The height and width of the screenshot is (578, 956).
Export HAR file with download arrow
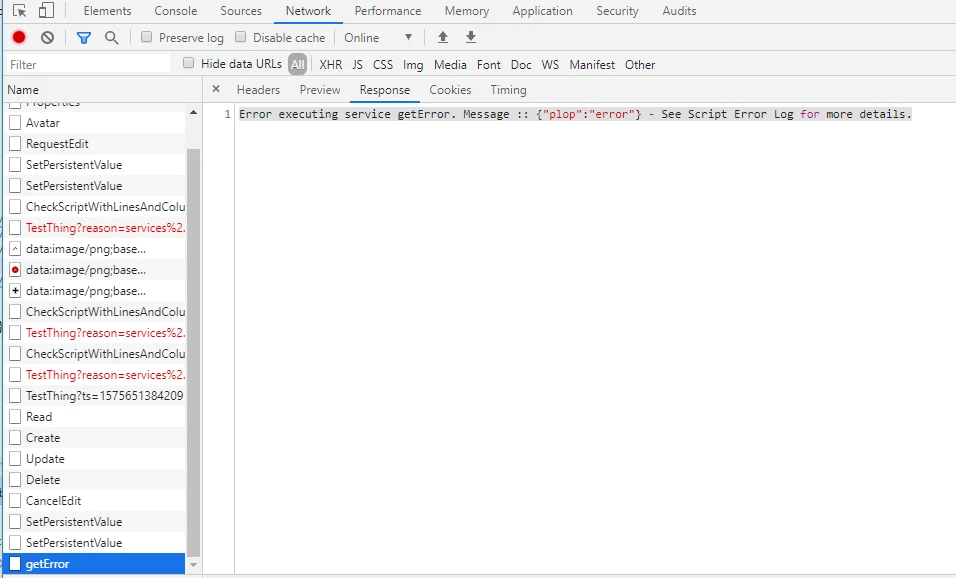[x=471, y=37]
